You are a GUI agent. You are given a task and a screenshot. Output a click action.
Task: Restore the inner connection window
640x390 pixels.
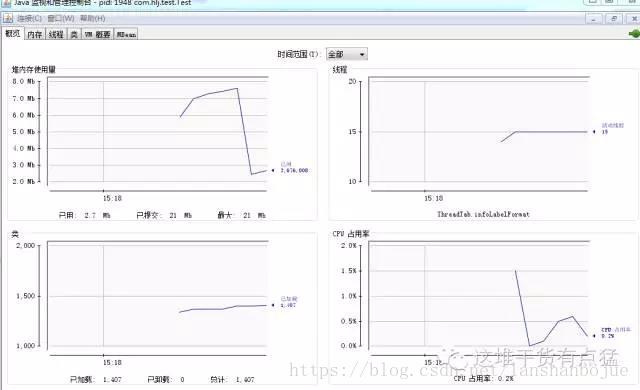click(x=614, y=19)
